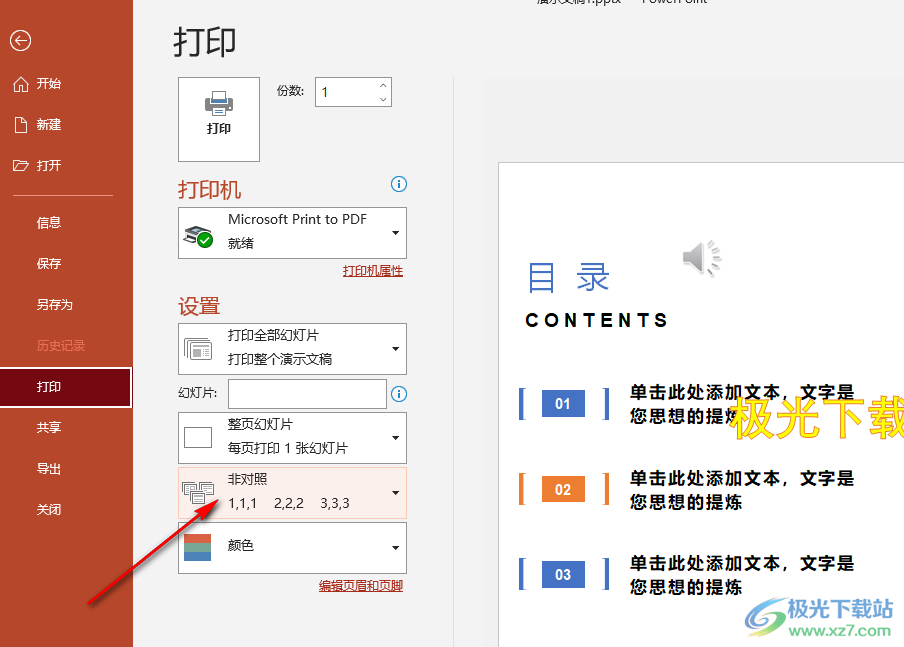904x647 pixels.
Task: Click the slides (幻灯片) range input field
Action: pyautogui.click(x=307, y=394)
